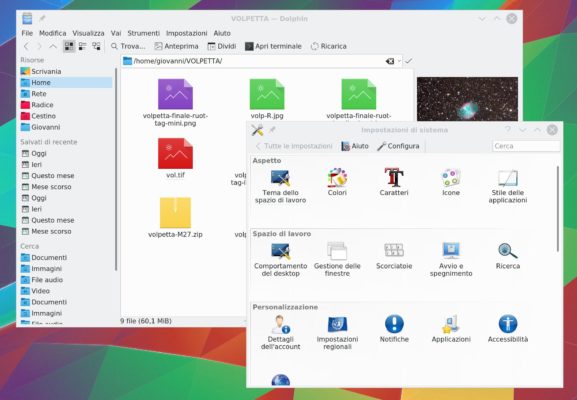The image size is (577, 400).
Task: Open Colori settings
Action: (337, 183)
